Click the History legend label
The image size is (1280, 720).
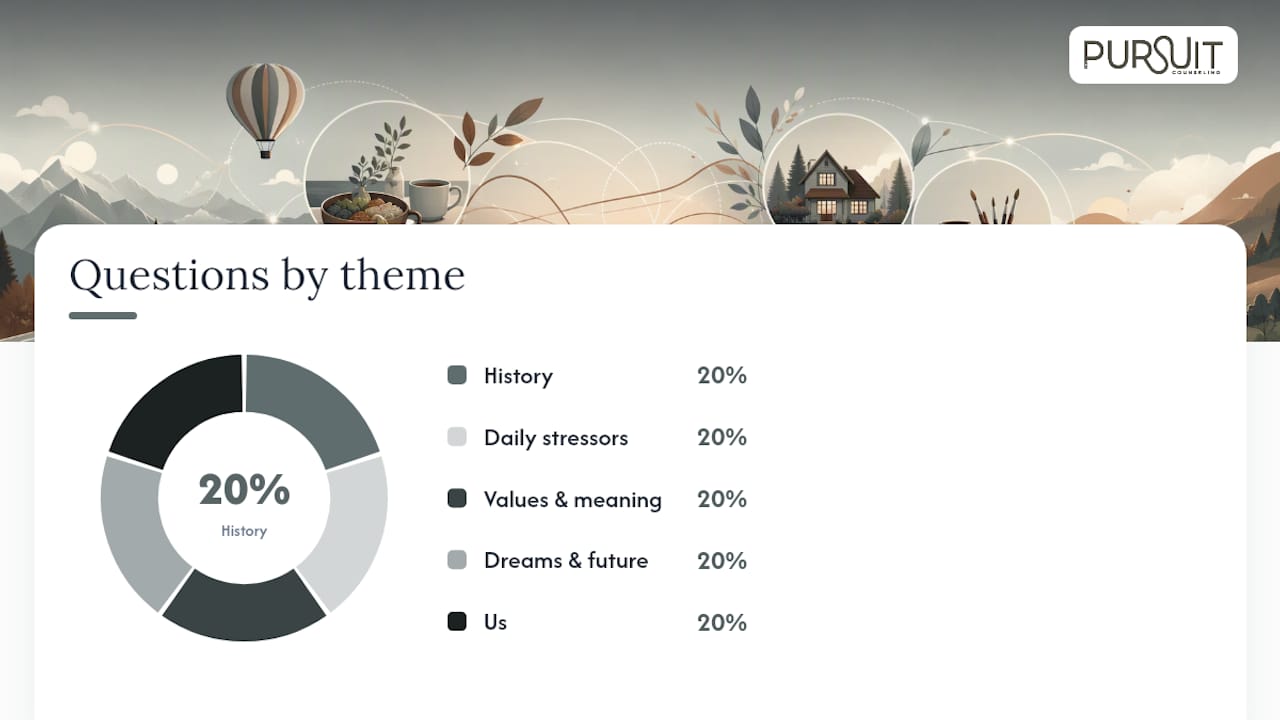[x=518, y=376]
